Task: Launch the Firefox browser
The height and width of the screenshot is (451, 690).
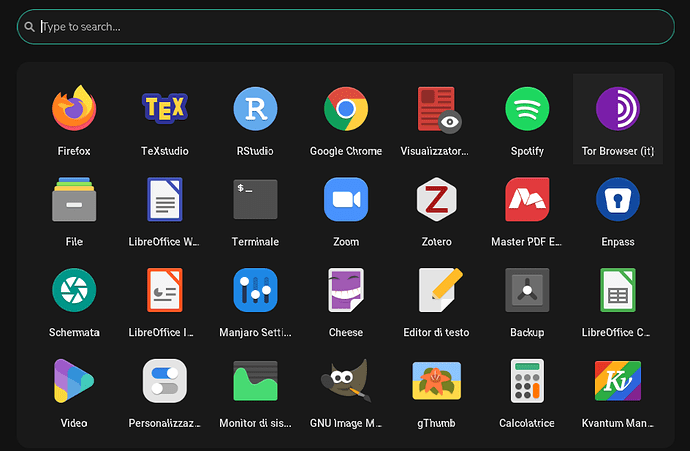Action: click(74, 108)
